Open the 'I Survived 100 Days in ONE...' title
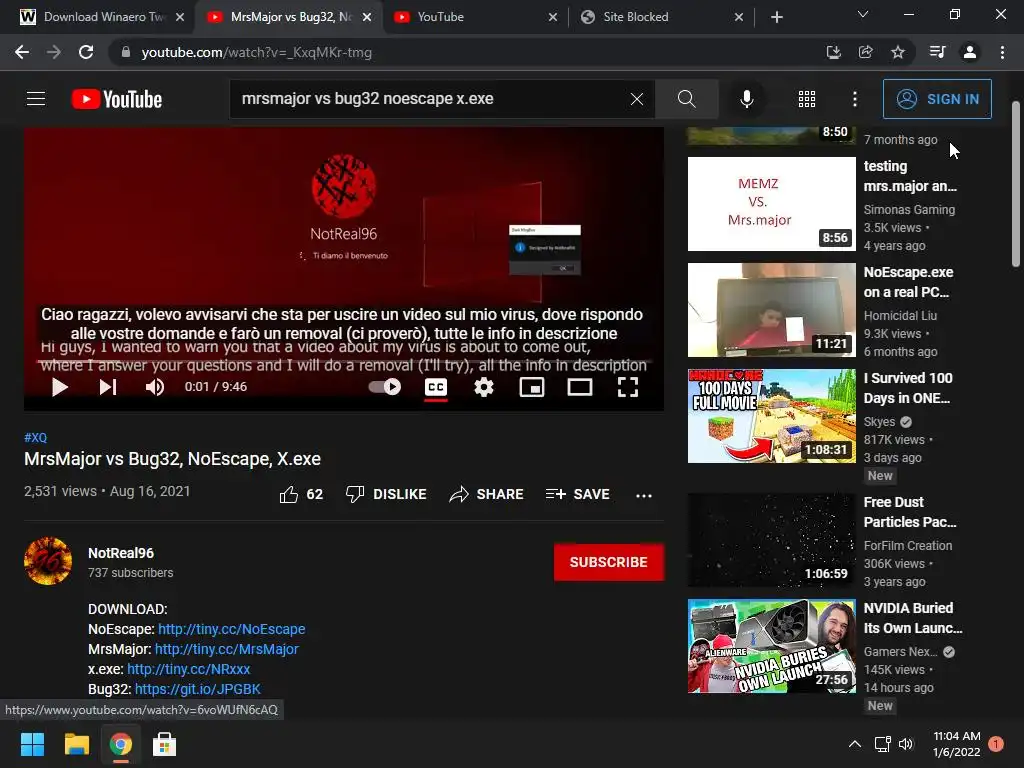The height and width of the screenshot is (768, 1024). pyautogui.click(x=908, y=388)
